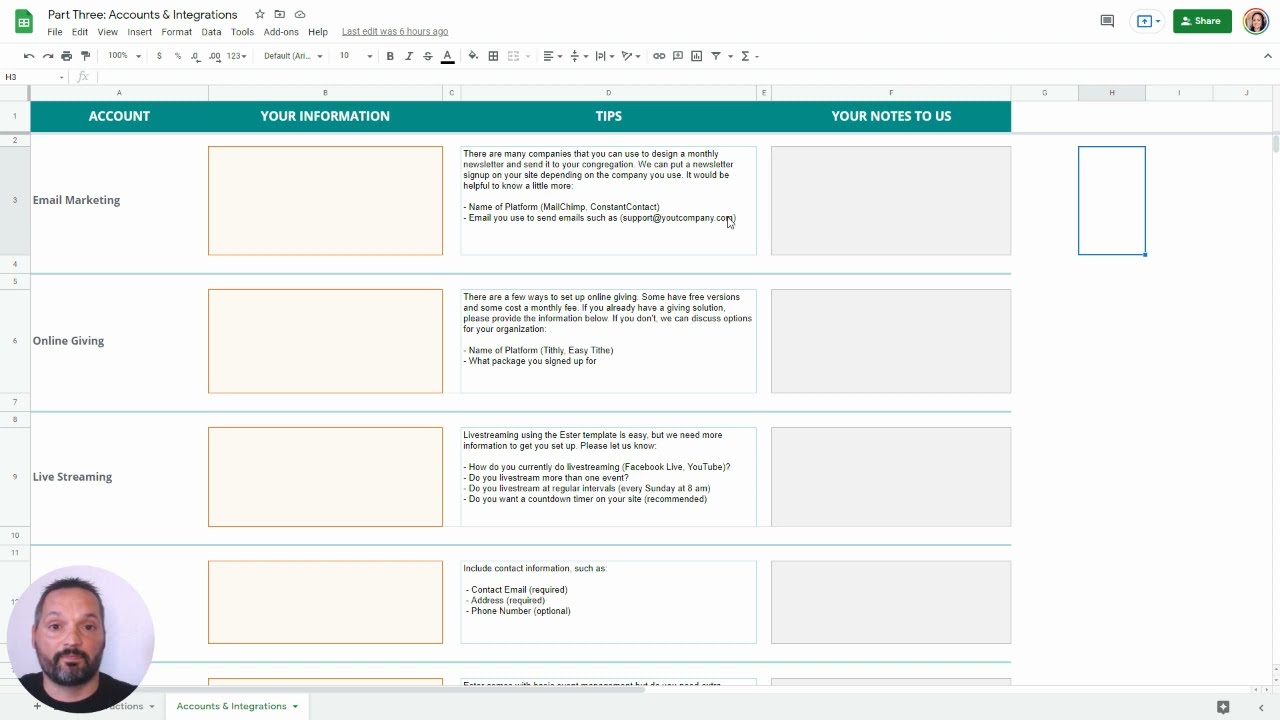Viewport: 1280px width, 720px height.
Task: Open the text color picker
Action: coord(447,56)
